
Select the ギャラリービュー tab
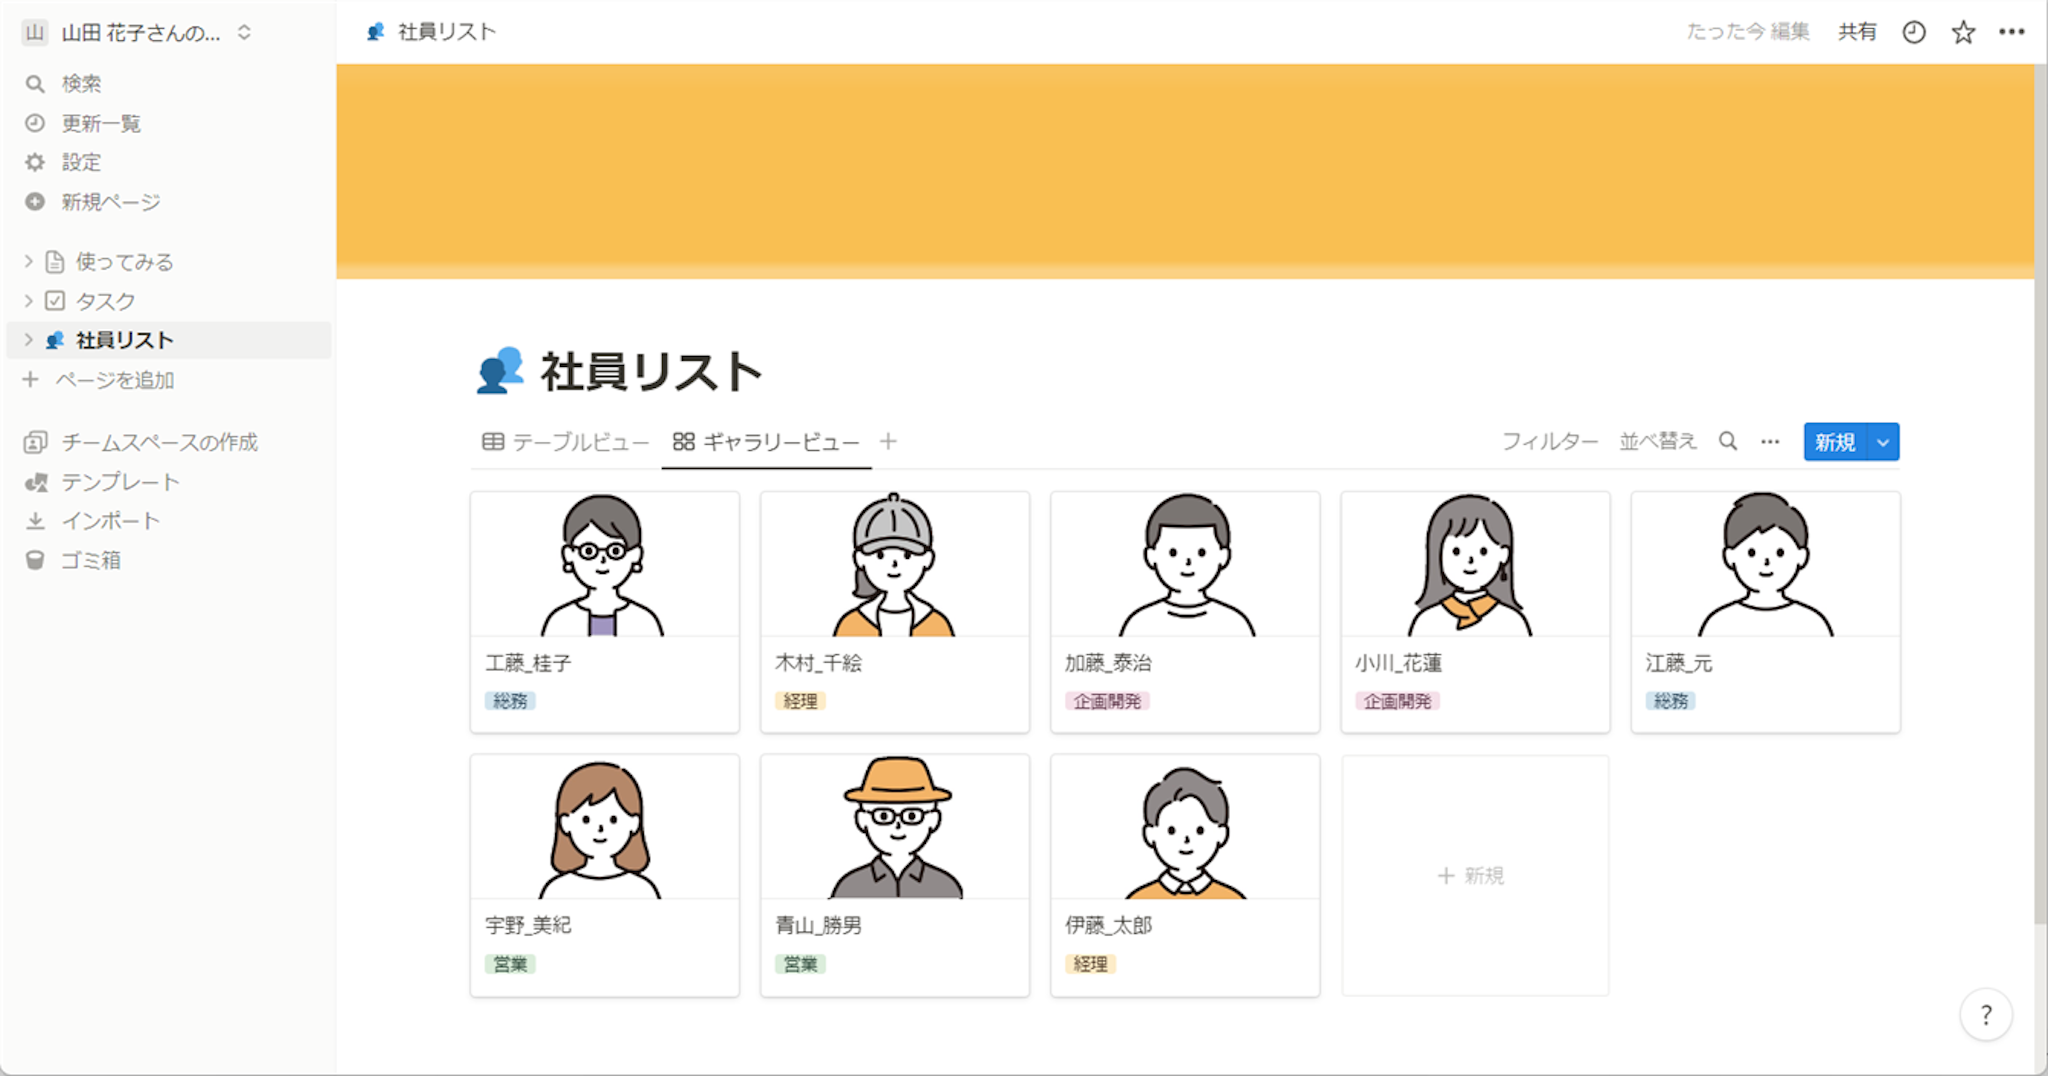tap(767, 442)
